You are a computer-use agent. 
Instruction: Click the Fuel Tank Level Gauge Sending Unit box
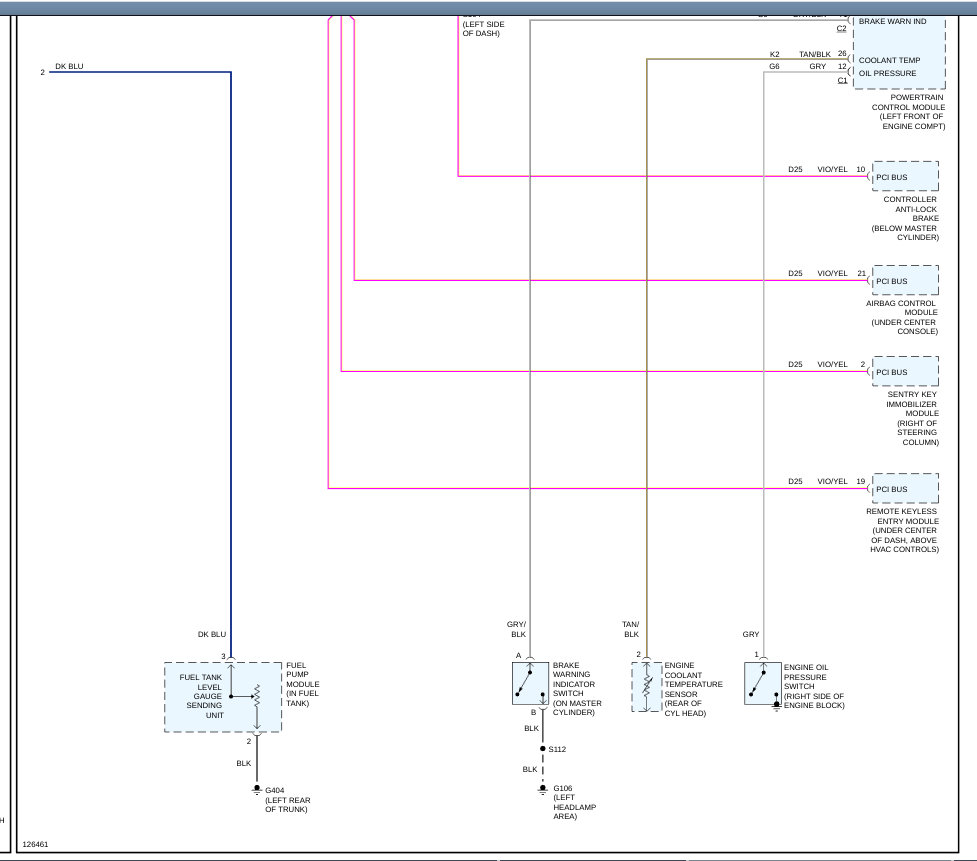(x=223, y=697)
